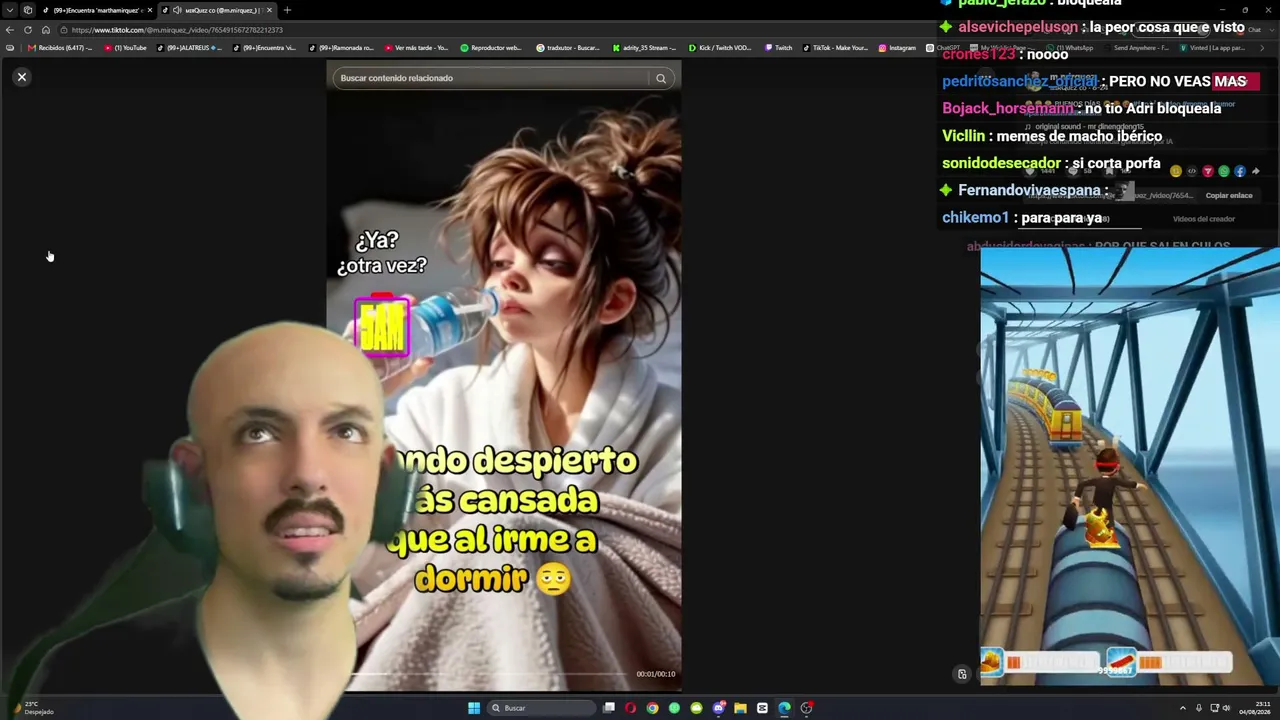Open the 'Twitch' bookmark
This screenshot has height=720, width=1280.
[779, 48]
